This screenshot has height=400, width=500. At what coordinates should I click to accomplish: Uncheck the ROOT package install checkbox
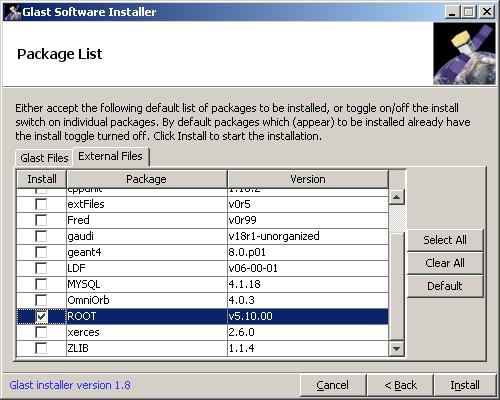pyautogui.click(x=41, y=316)
